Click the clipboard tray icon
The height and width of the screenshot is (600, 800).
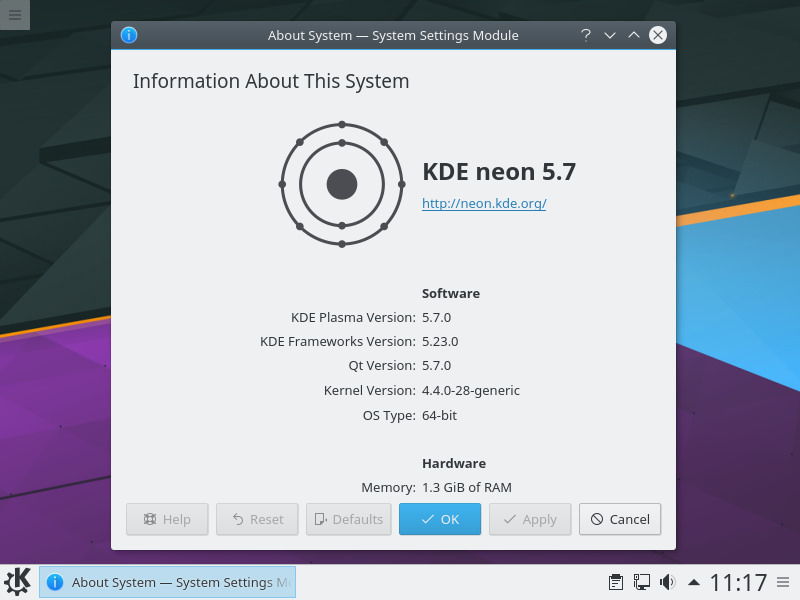[x=616, y=582]
